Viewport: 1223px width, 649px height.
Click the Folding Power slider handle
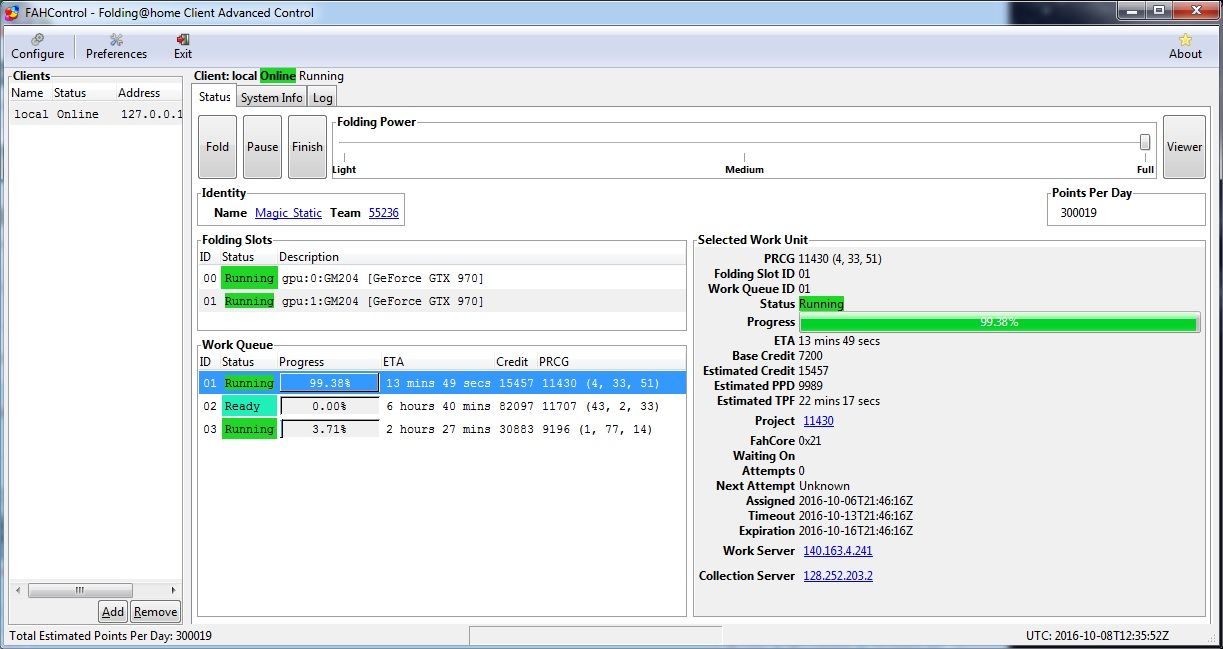[x=1145, y=142]
